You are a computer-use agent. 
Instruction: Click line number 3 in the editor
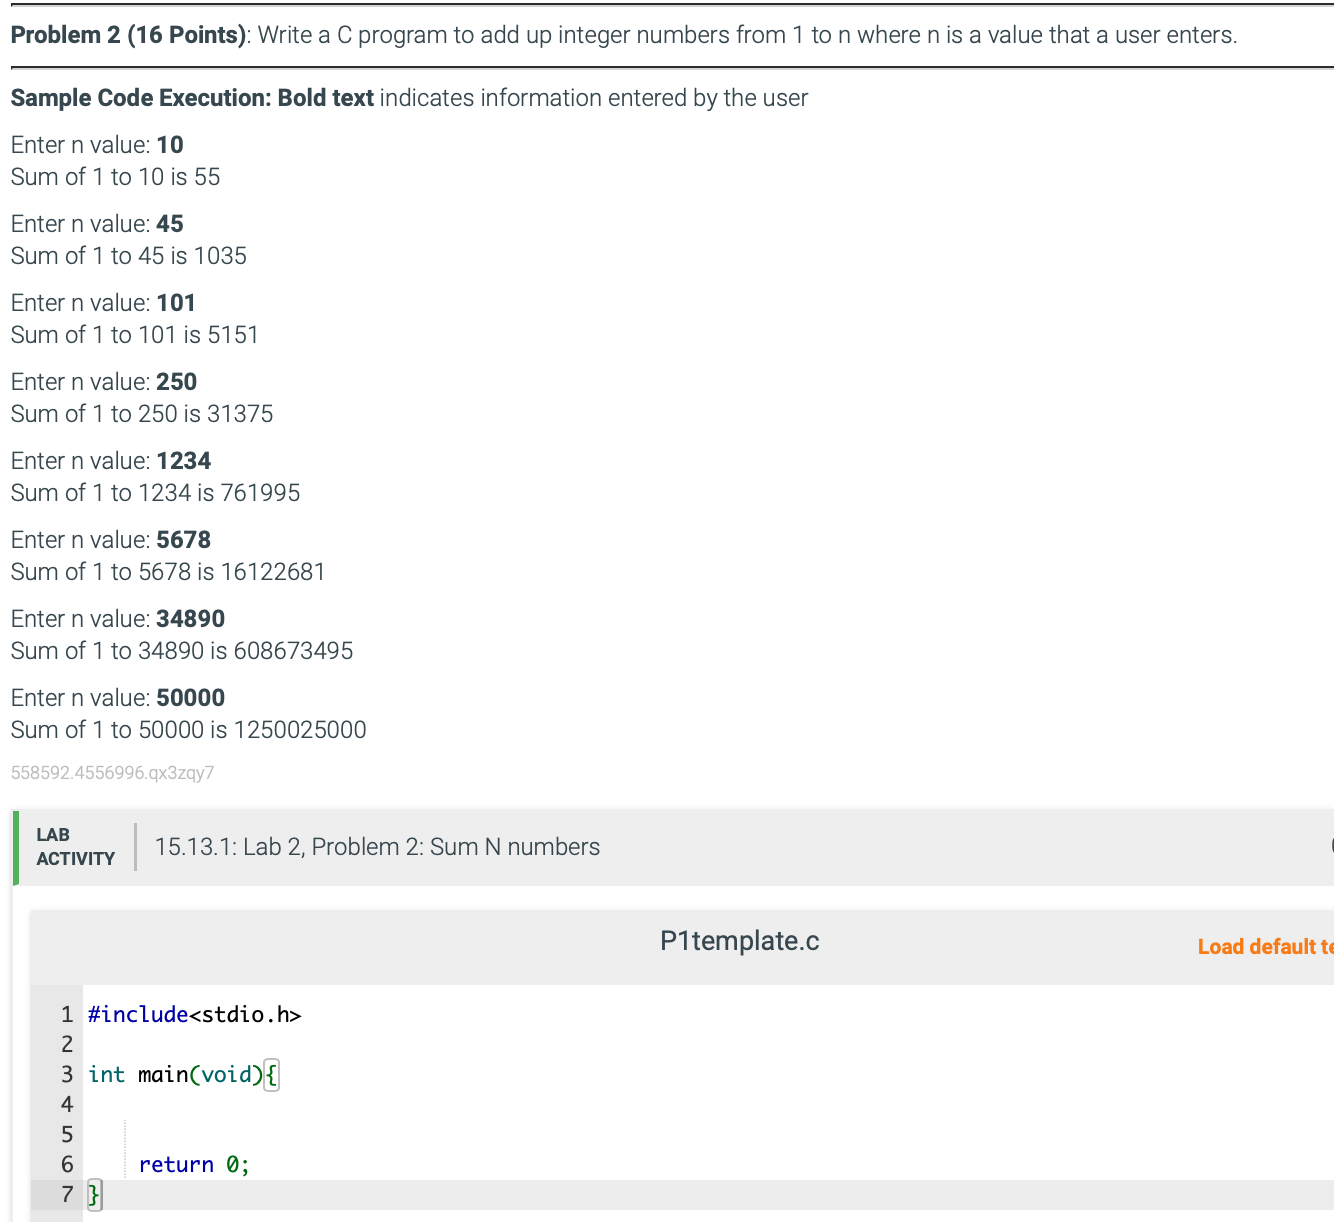[x=66, y=1074]
